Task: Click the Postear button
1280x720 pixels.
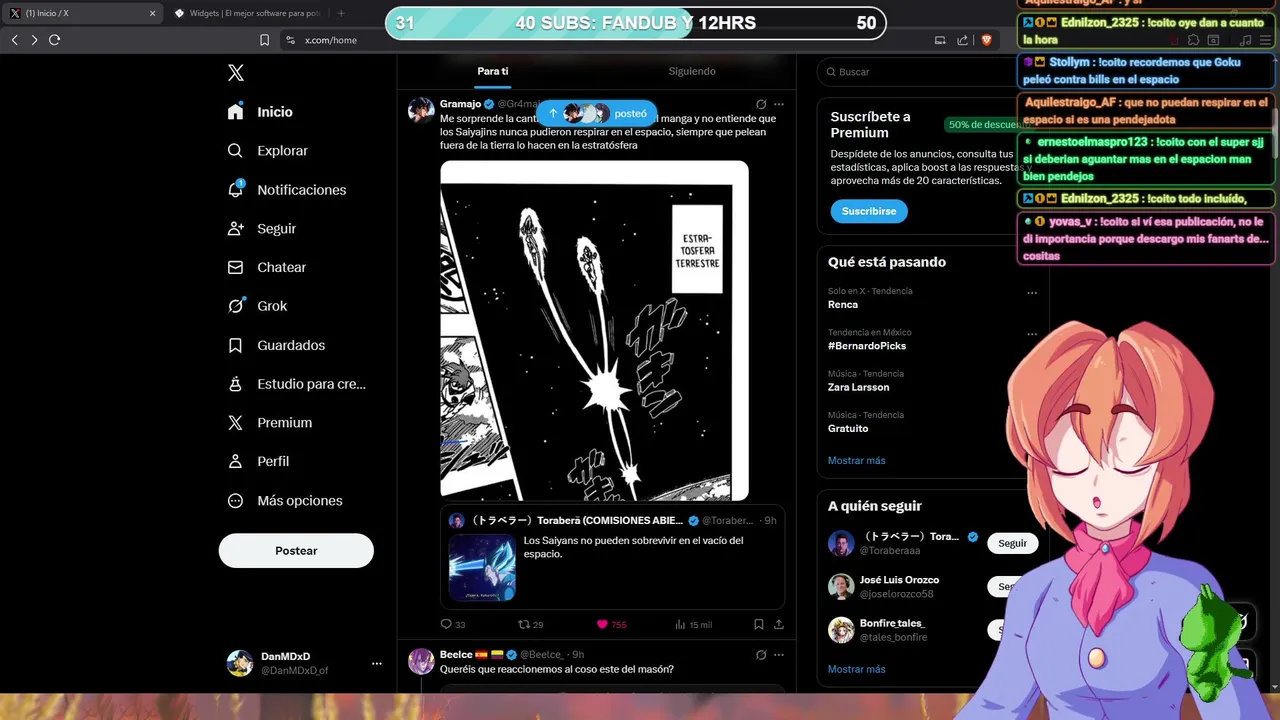Action: pyautogui.click(x=296, y=551)
